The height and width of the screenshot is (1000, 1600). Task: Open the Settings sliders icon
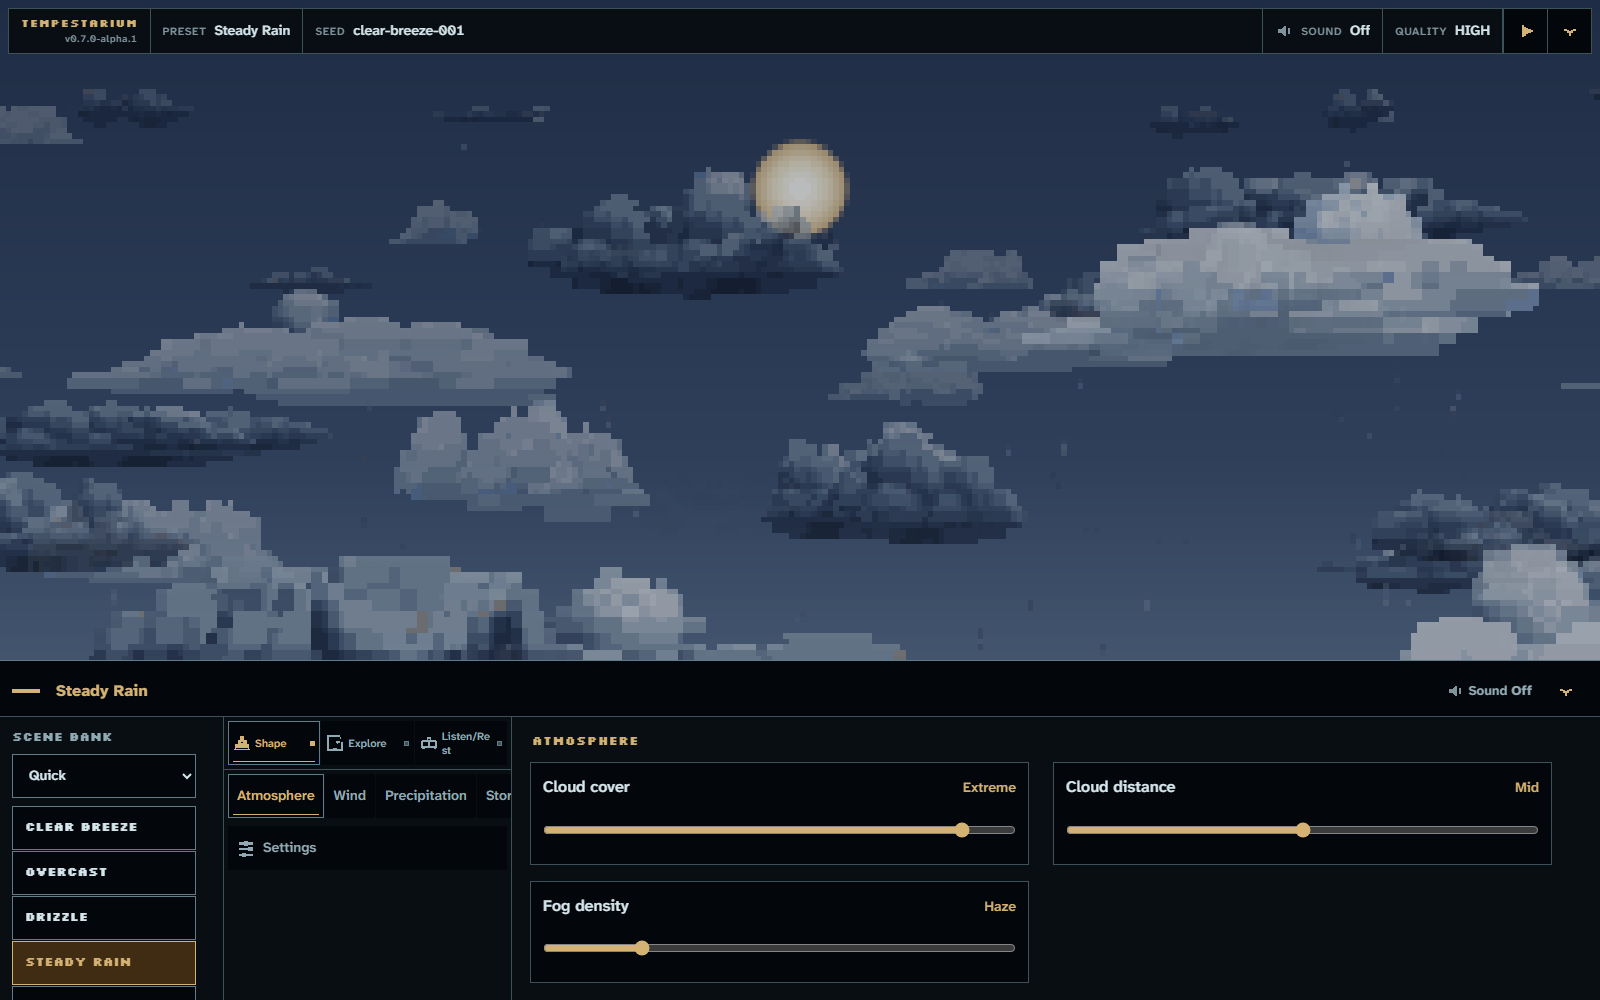(246, 848)
